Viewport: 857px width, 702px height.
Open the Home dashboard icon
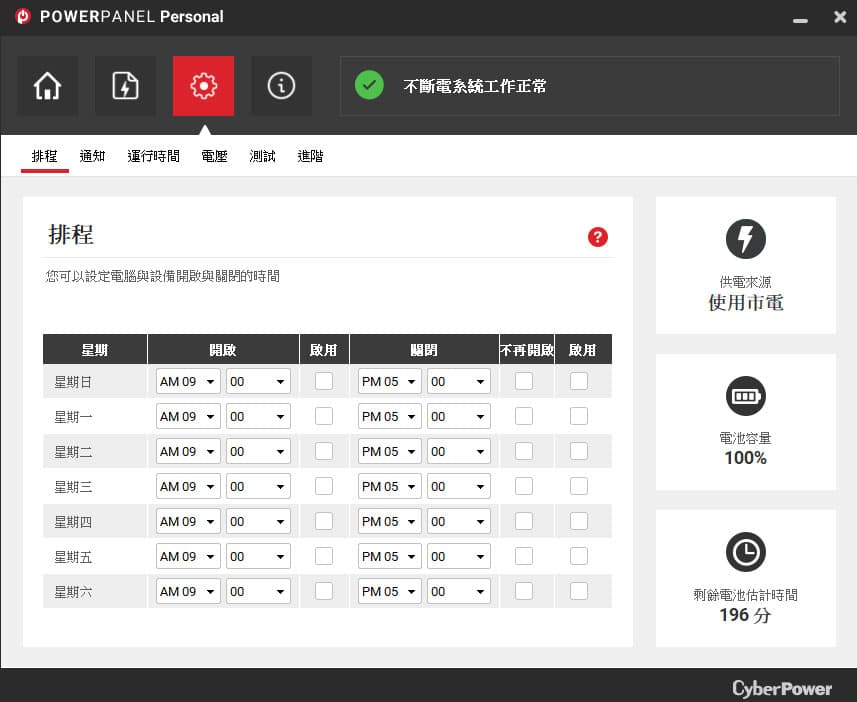tap(48, 86)
